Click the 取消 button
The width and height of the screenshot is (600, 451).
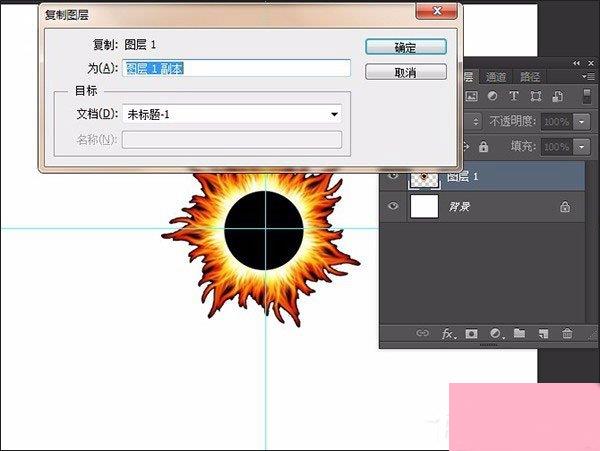click(x=406, y=72)
